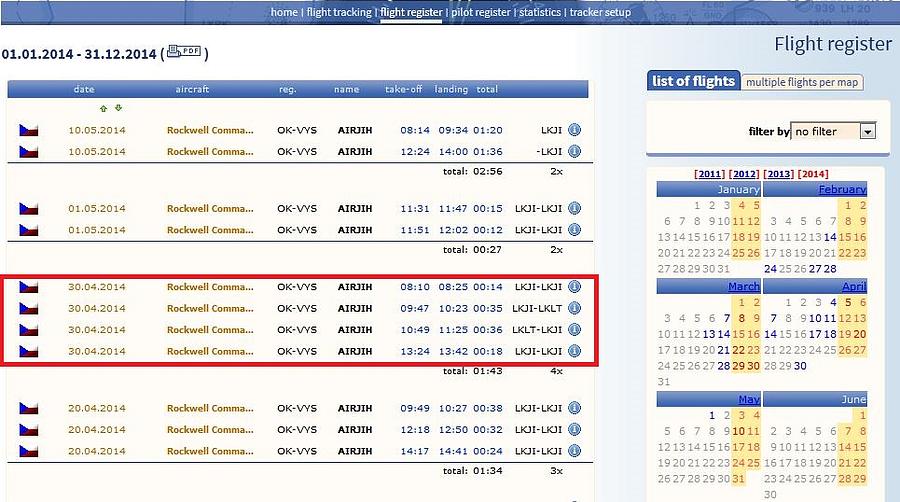Click Rockwell Comma... aircraft on 12:24 flight
900x502 pixels.
click(x=210, y=152)
